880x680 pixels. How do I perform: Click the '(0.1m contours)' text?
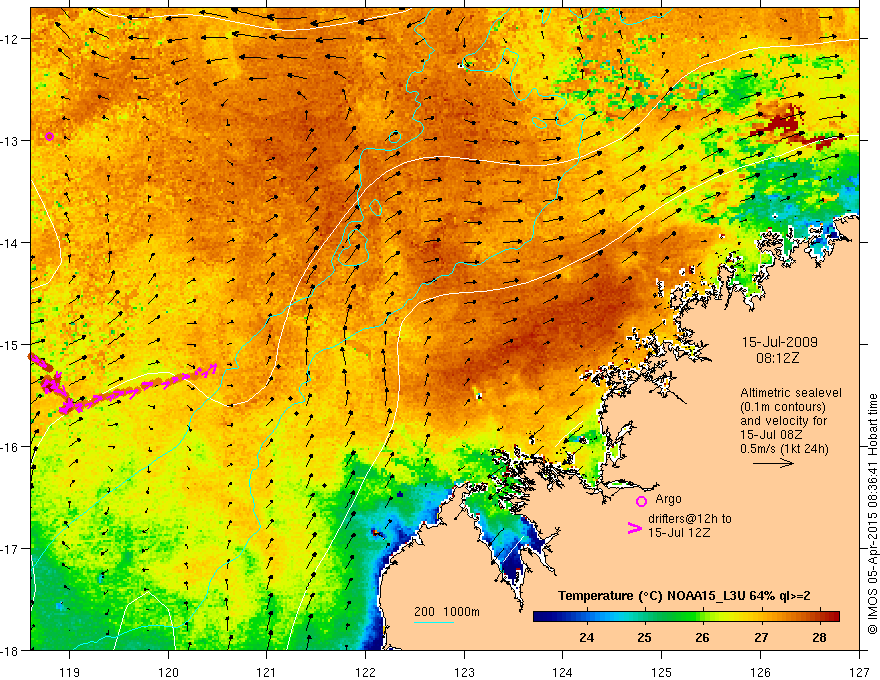(x=783, y=407)
